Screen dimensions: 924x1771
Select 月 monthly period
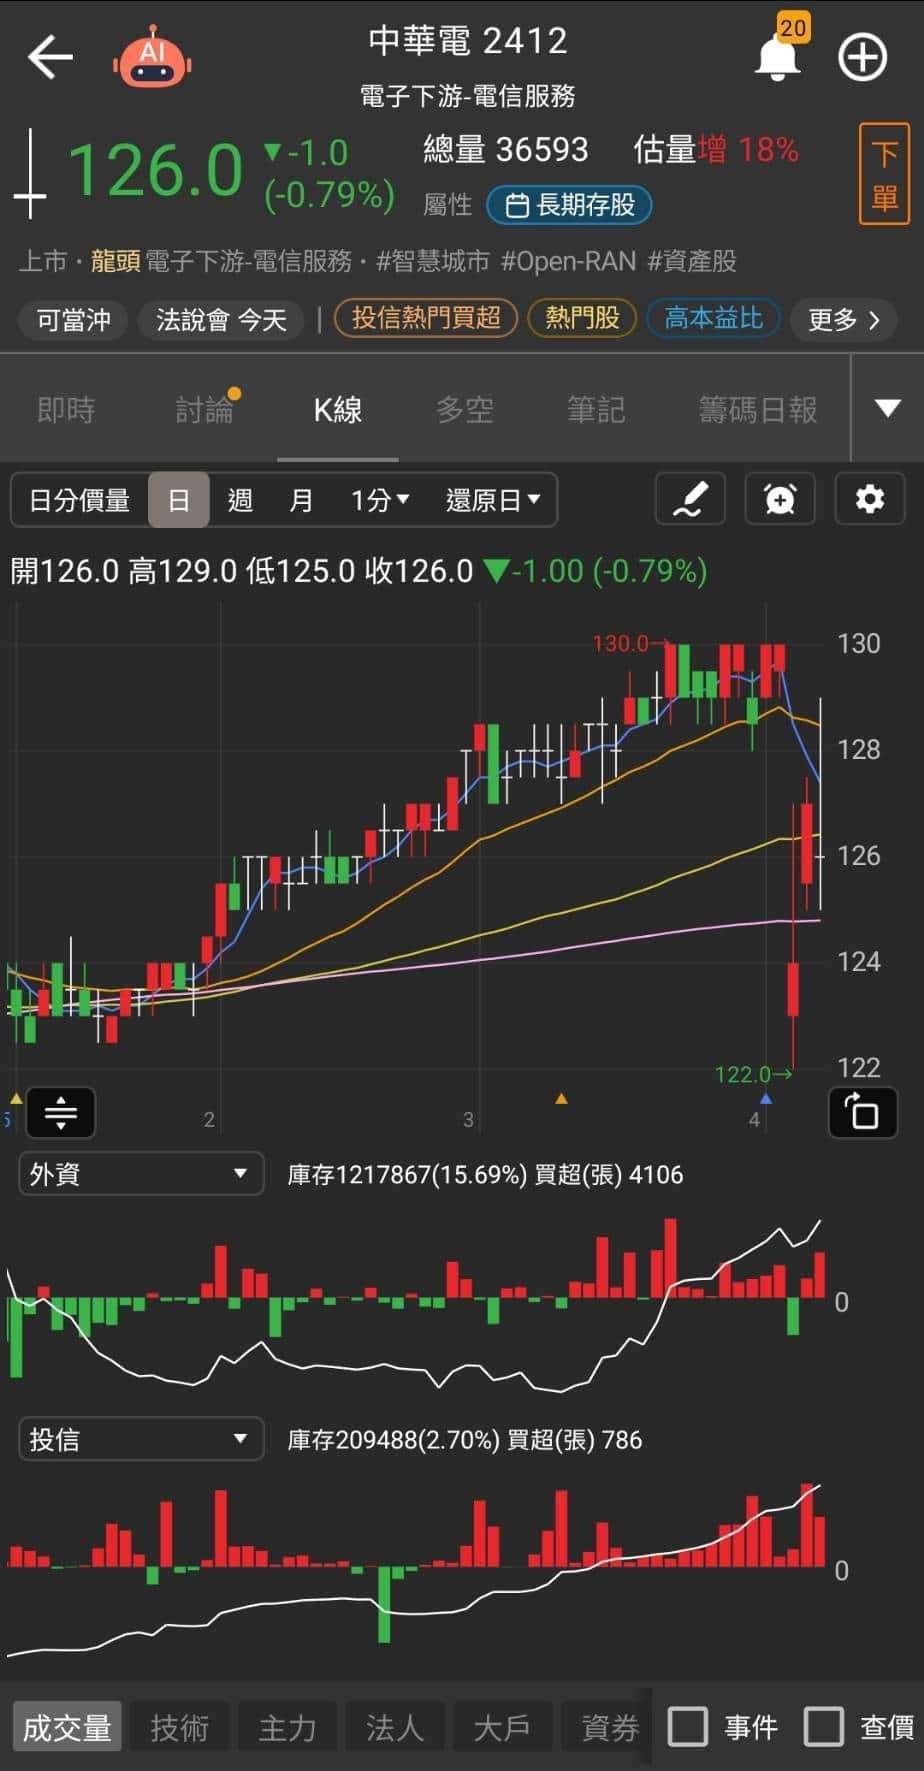(x=301, y=500)
